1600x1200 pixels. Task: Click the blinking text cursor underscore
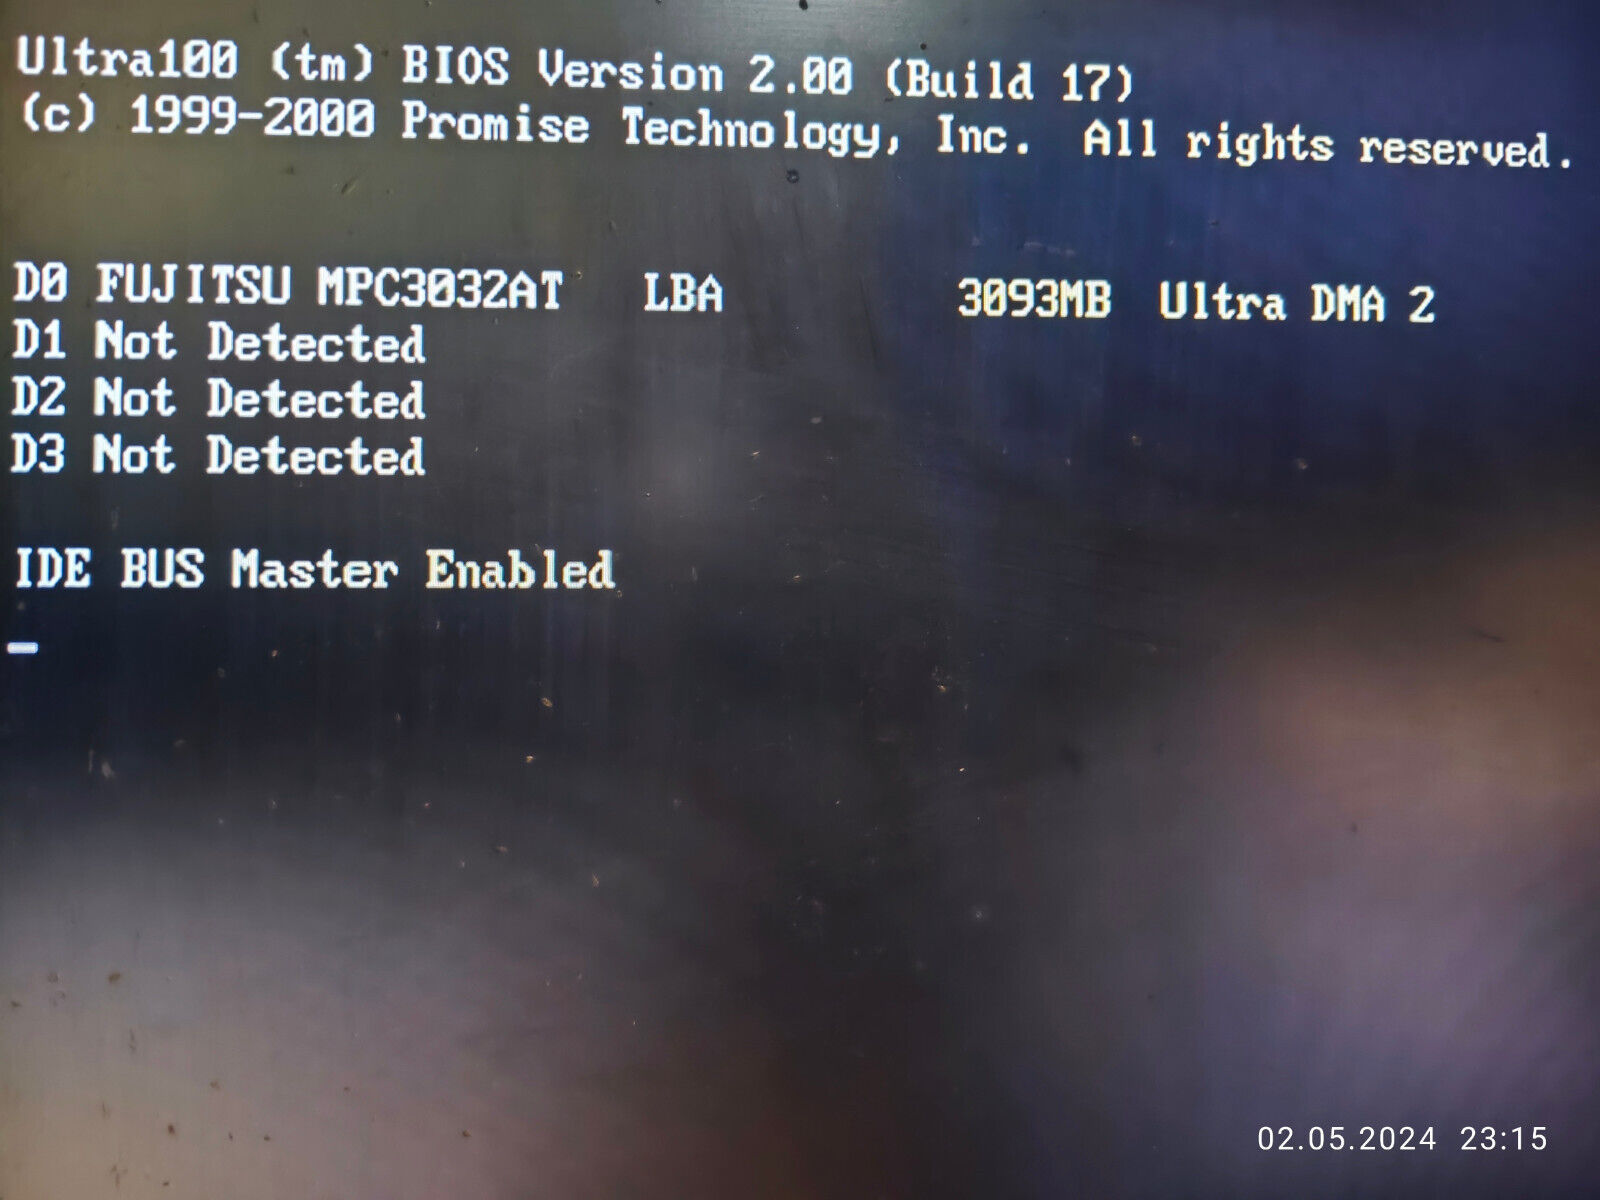click(23, 648)
